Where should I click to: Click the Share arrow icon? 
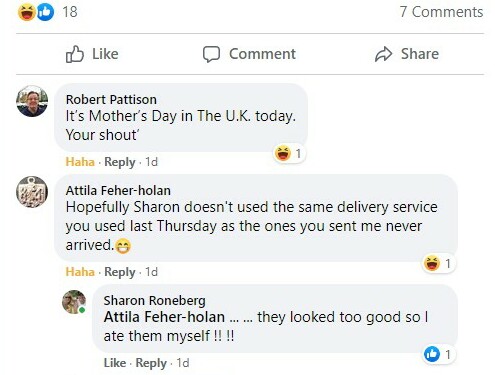[x=383, y=54]
